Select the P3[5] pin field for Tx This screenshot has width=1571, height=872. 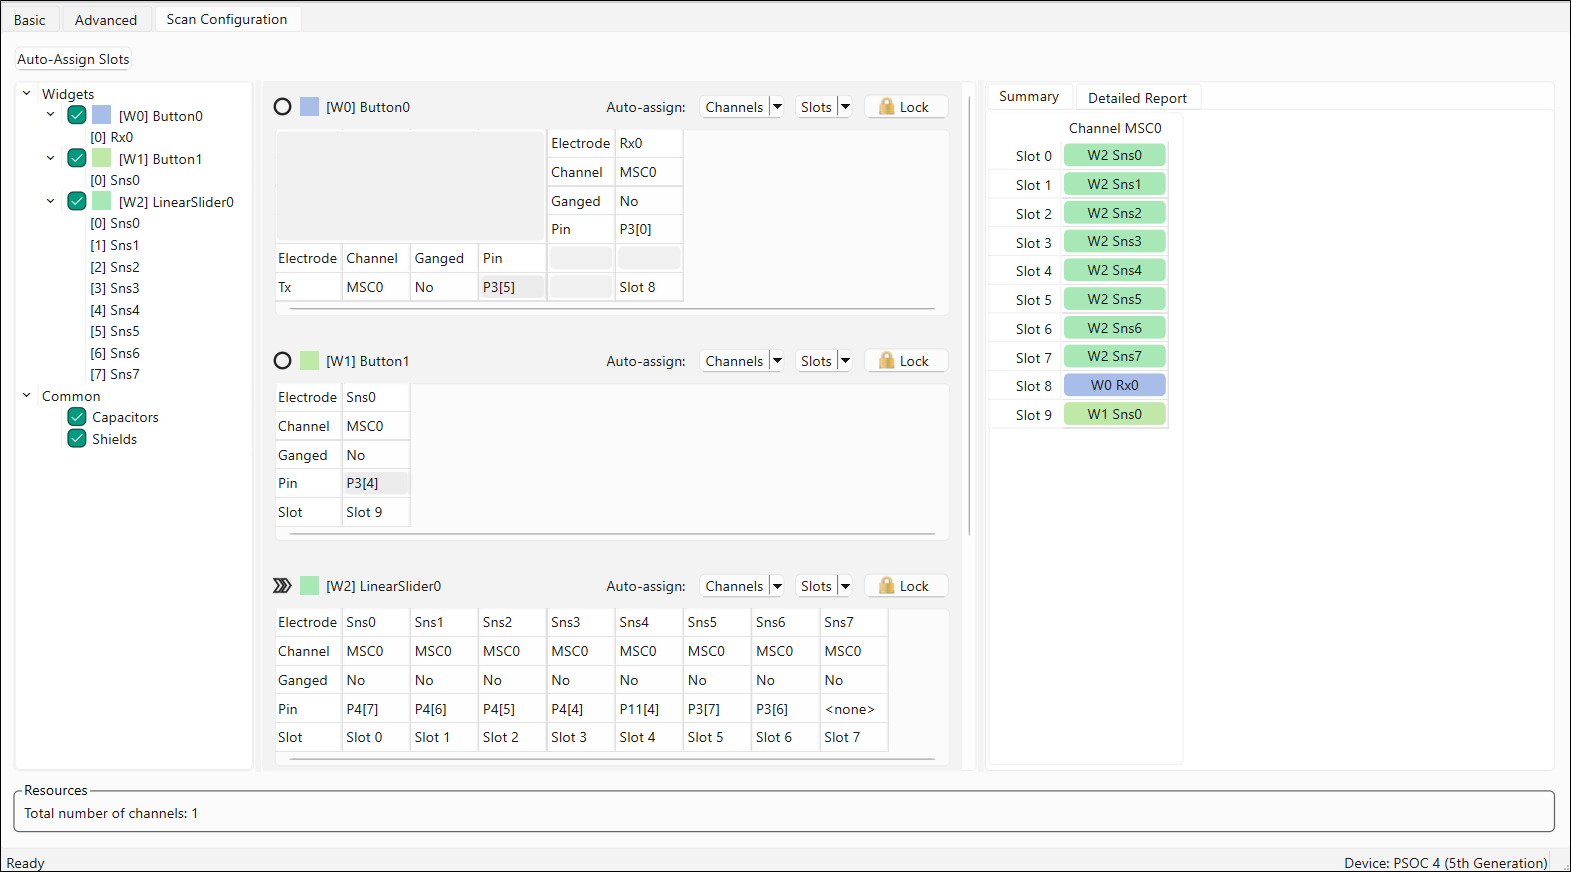[512, 287]
